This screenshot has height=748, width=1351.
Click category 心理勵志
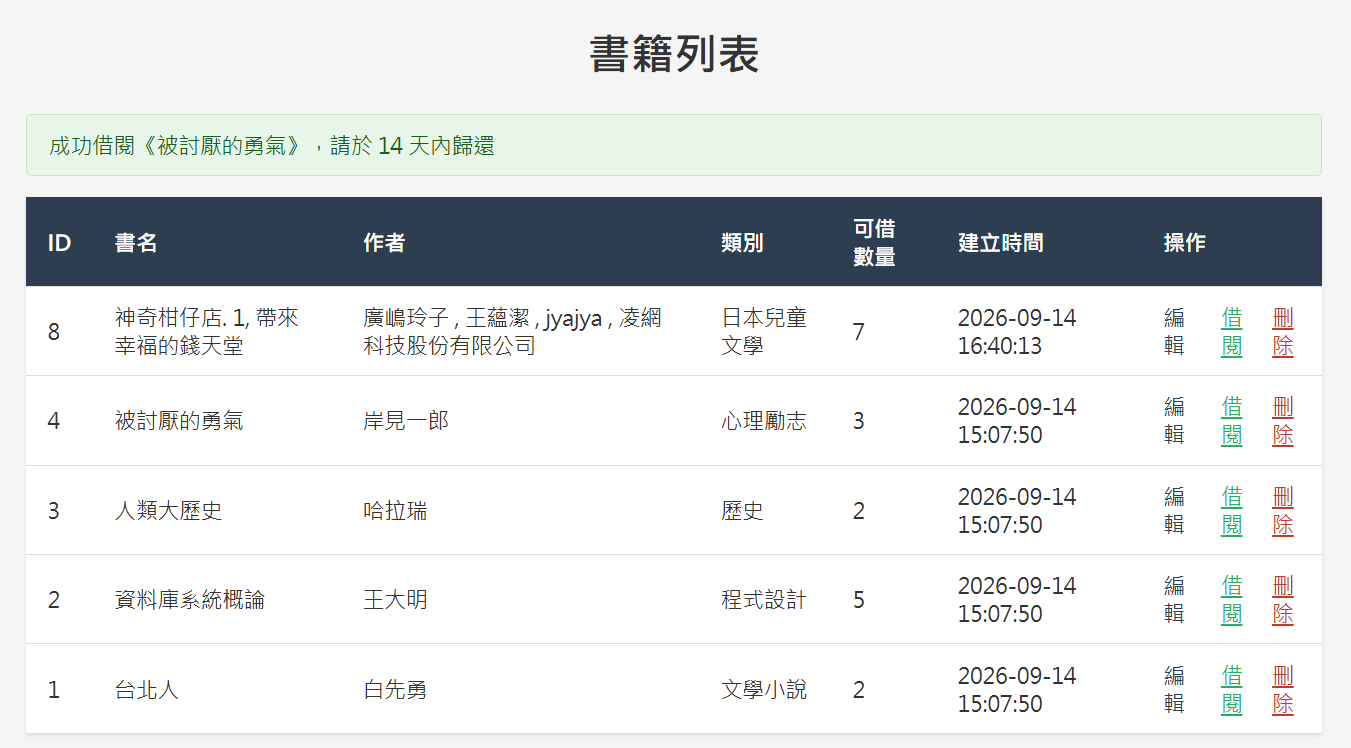(764, 421)
